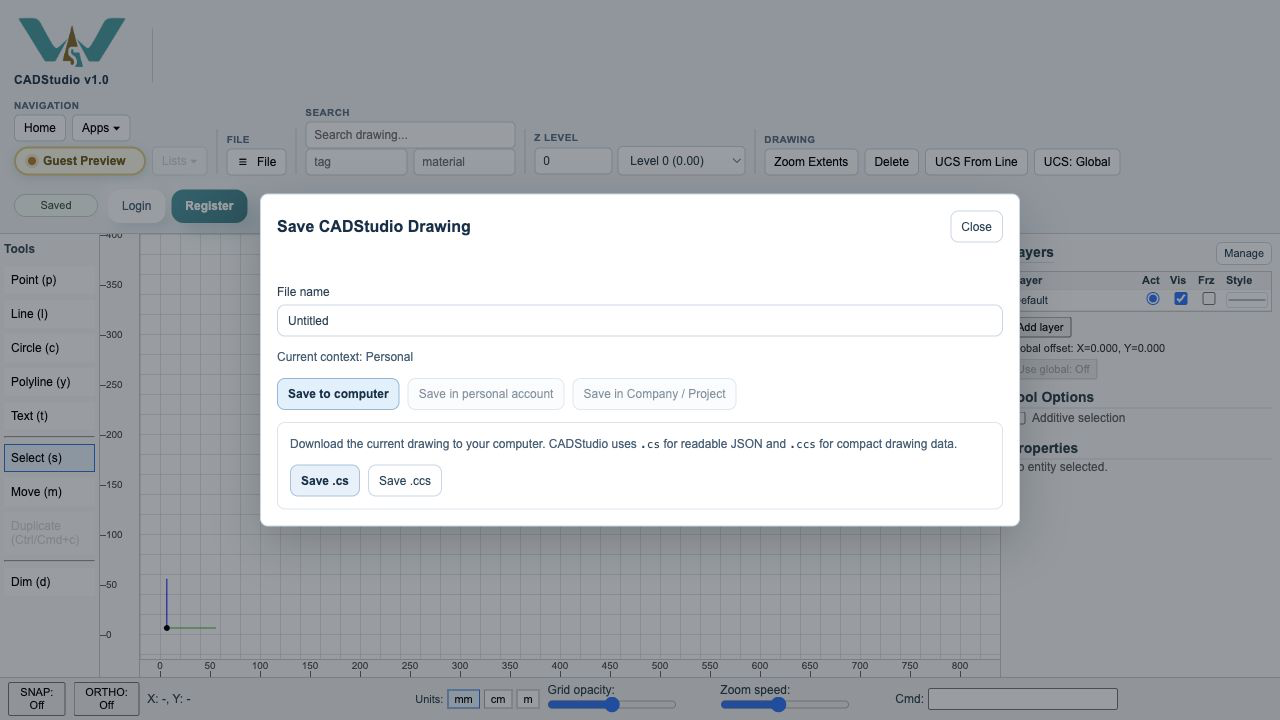The image size is (1280, 720).
Task: Click Zoom Extents
Action: (x=811, y=162)
